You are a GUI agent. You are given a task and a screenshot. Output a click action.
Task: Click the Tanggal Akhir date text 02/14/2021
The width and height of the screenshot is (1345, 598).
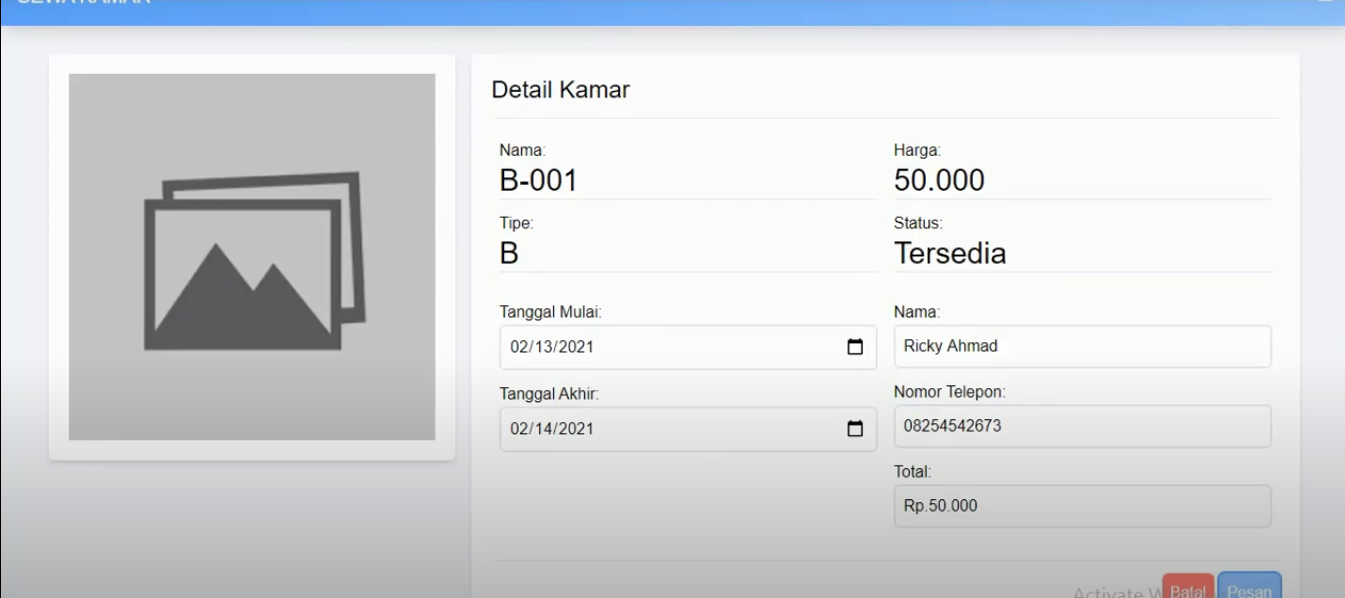click(552, 428)
